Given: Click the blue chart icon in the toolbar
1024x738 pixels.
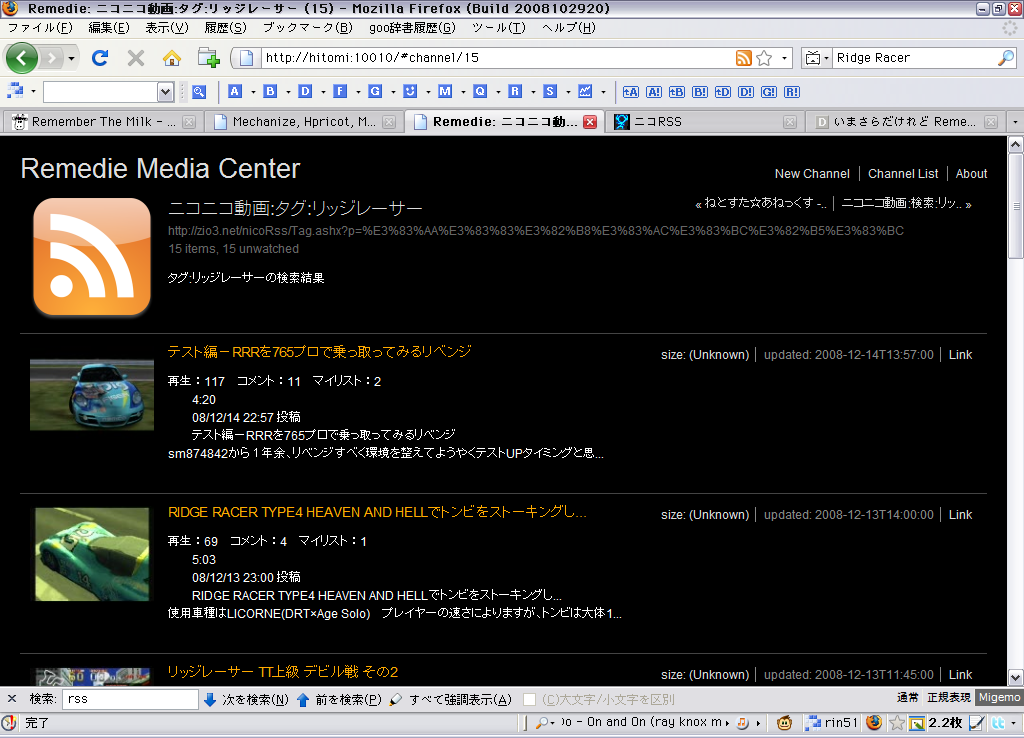Looking at the screenshot, I should 585,91.
